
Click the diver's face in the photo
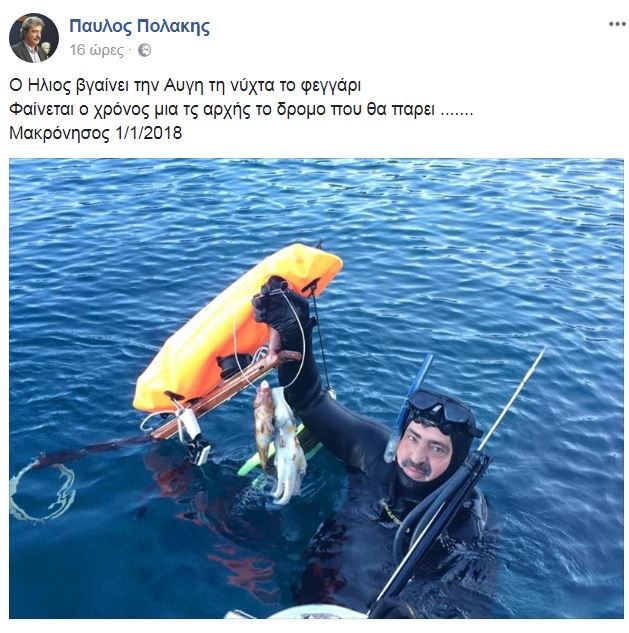[x=424, y=452]
